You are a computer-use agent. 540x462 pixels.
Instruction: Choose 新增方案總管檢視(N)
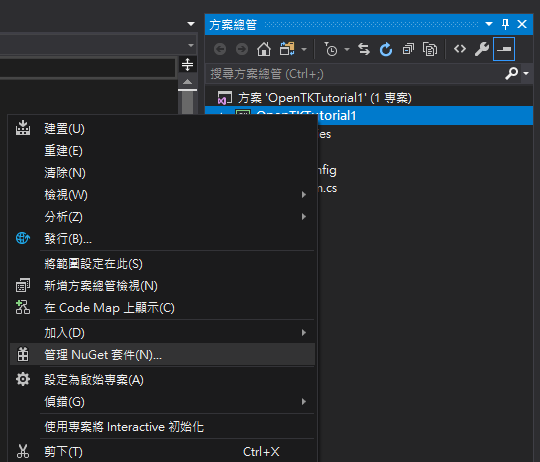162,286
